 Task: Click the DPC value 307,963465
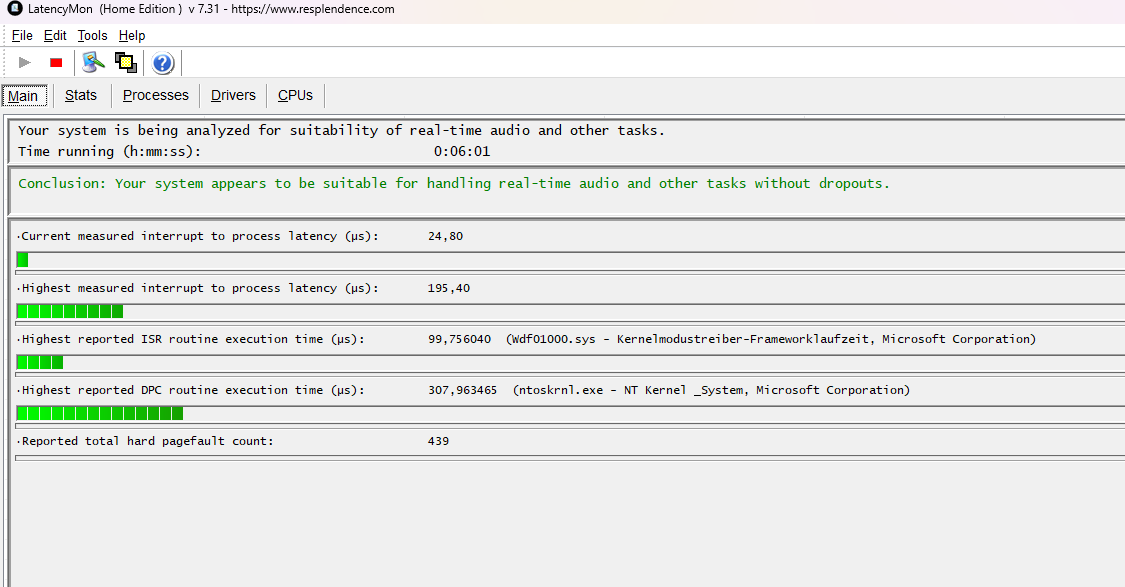point(463,390)
